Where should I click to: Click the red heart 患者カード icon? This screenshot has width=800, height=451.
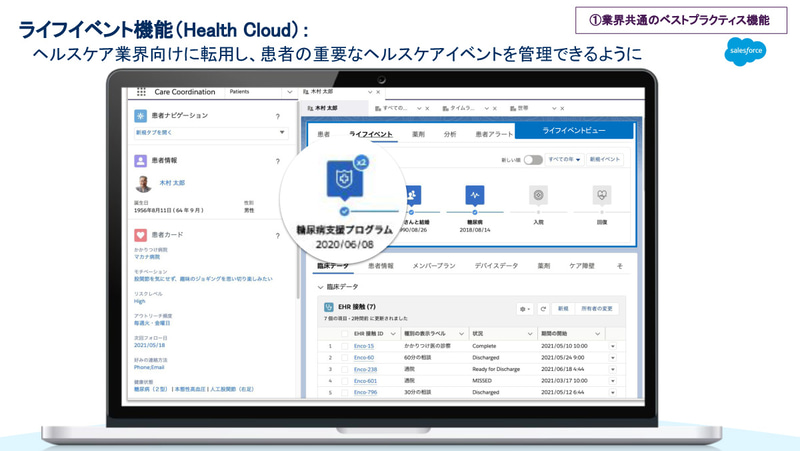tap(140, 235)
